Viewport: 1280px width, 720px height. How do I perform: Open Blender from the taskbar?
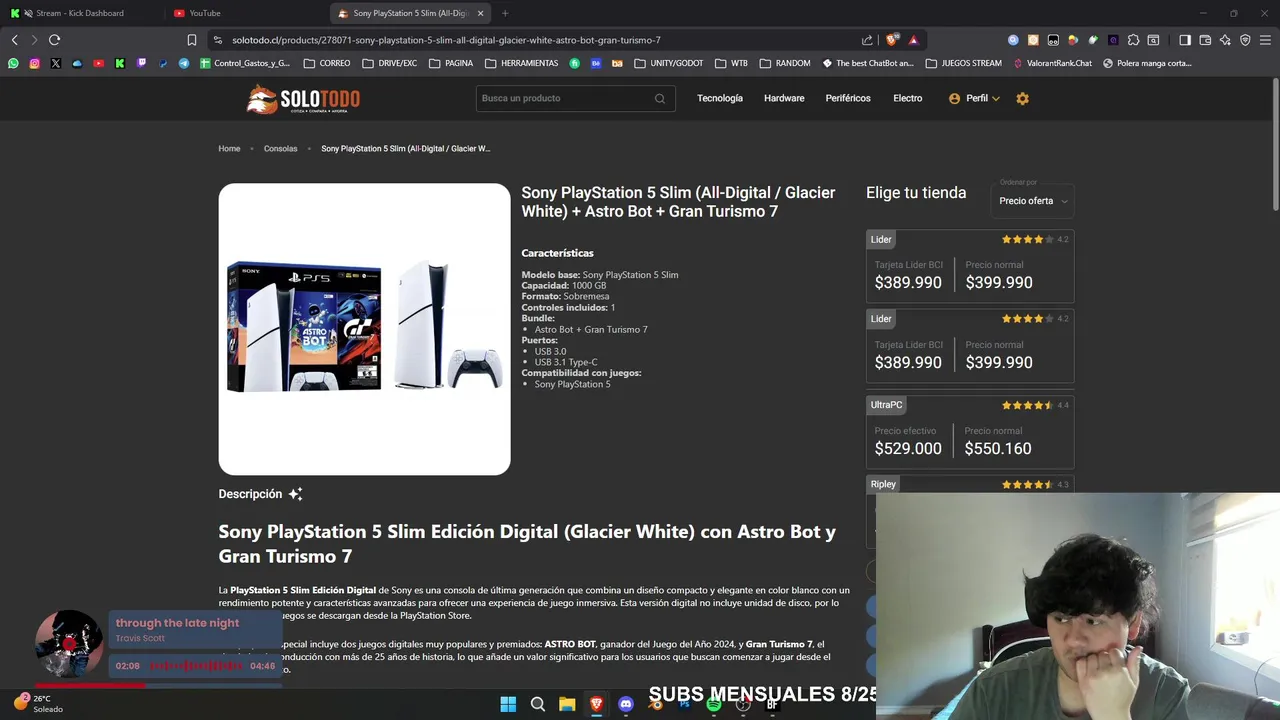point(656,704)
